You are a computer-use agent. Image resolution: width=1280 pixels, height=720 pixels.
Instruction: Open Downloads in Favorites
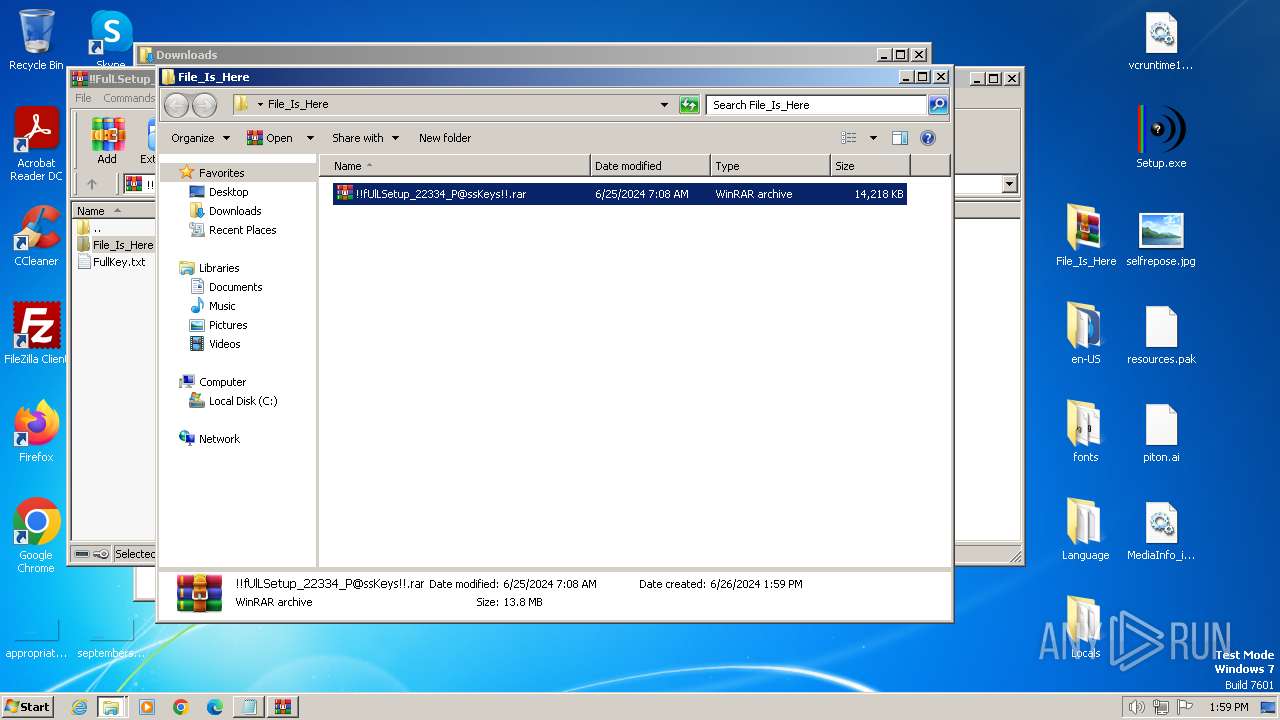pos(235,211)
